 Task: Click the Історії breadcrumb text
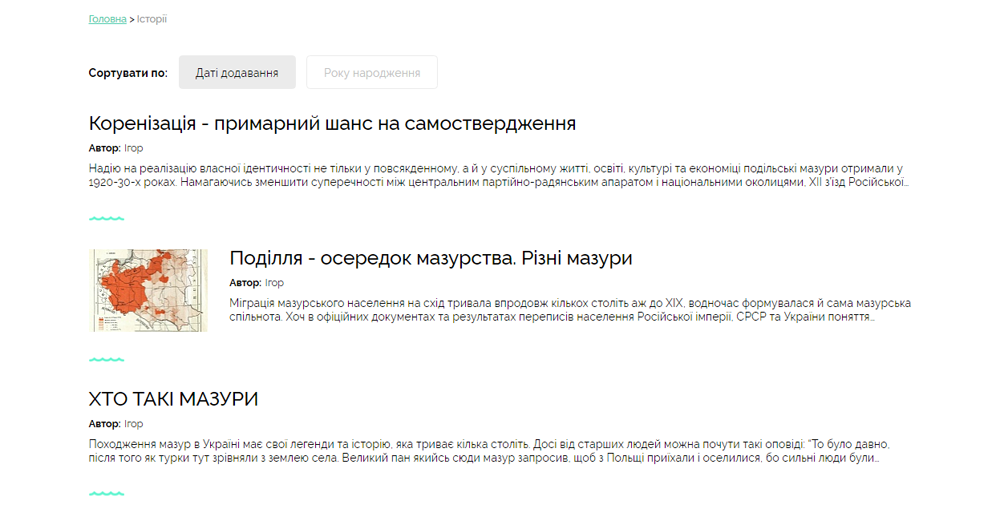[x=152, y=19]
